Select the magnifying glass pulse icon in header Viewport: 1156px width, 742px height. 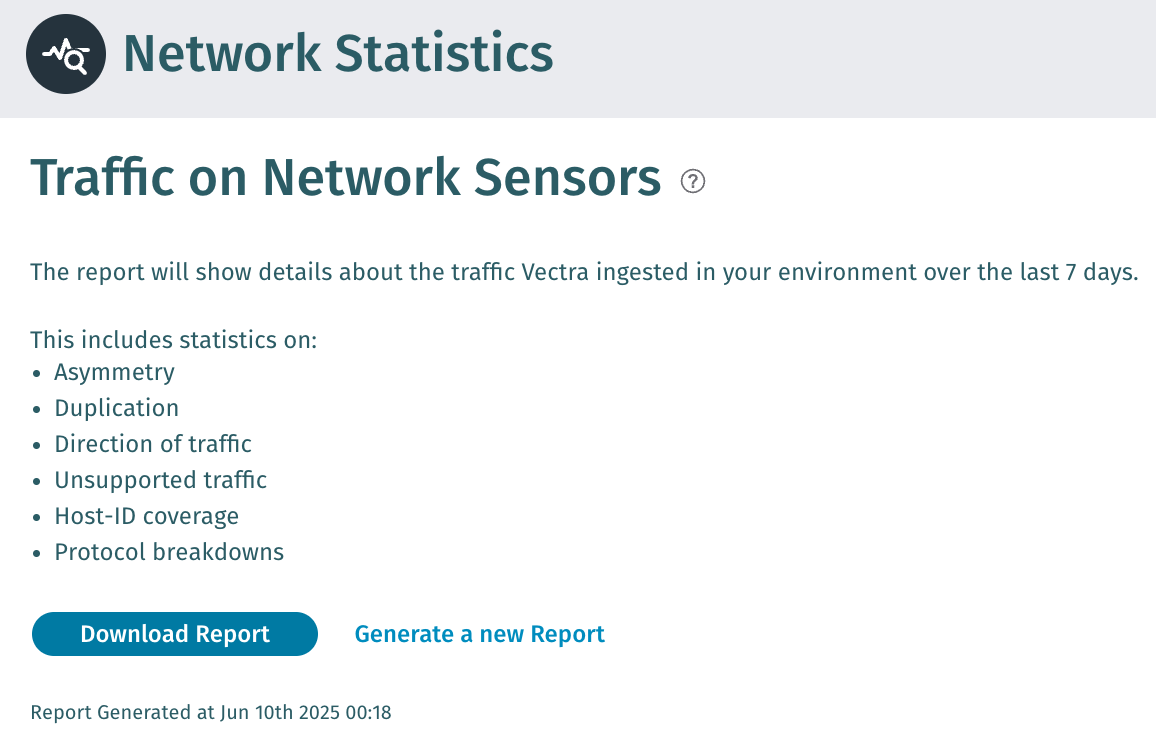tap(66, 53)
